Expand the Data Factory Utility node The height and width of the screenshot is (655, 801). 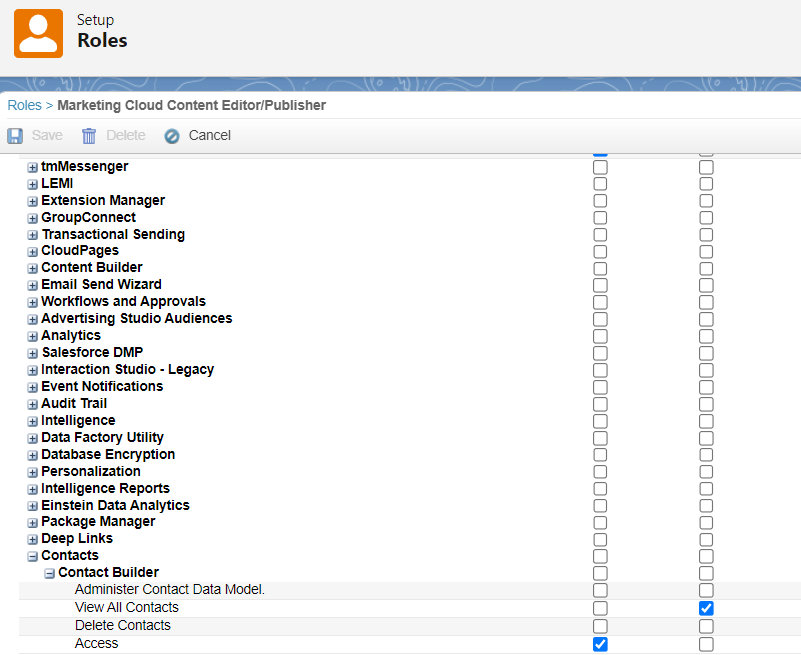33,438
